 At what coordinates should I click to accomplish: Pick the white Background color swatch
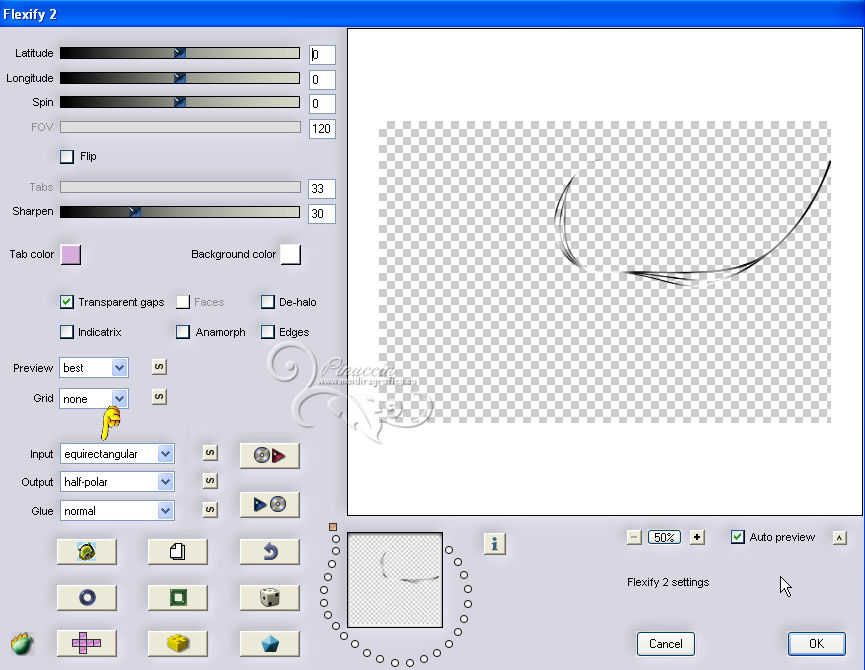(x=290, y=255)
